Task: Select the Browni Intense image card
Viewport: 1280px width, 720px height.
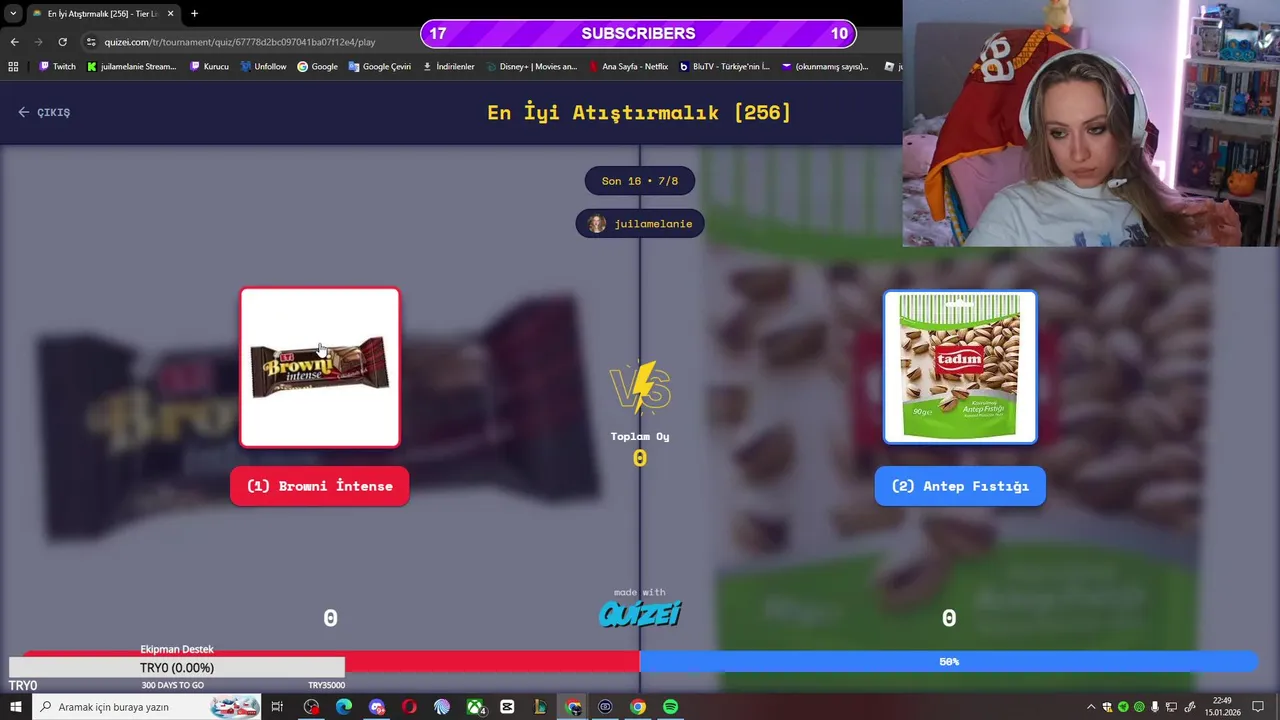Action: click(320, 367)
